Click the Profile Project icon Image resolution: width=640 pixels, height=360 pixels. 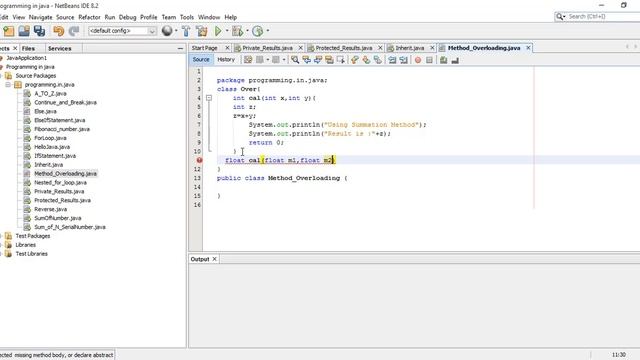click(x=258, y=31)
